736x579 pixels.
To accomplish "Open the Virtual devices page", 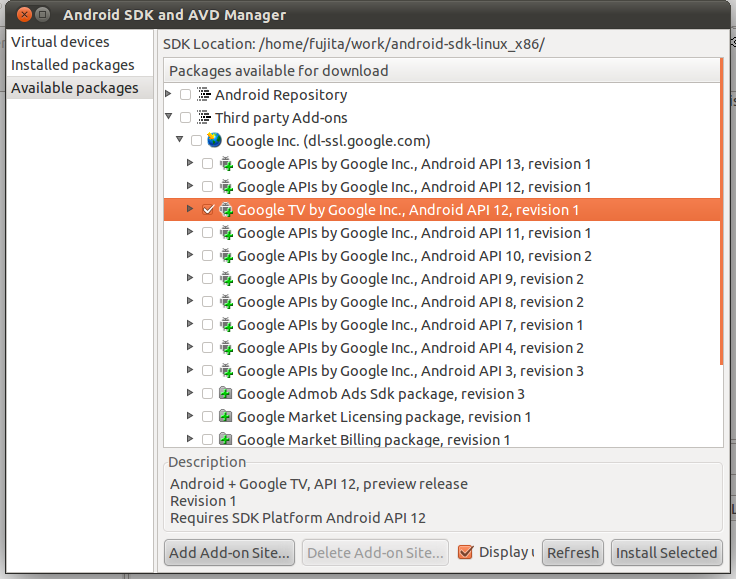I will tap(80, 42).
